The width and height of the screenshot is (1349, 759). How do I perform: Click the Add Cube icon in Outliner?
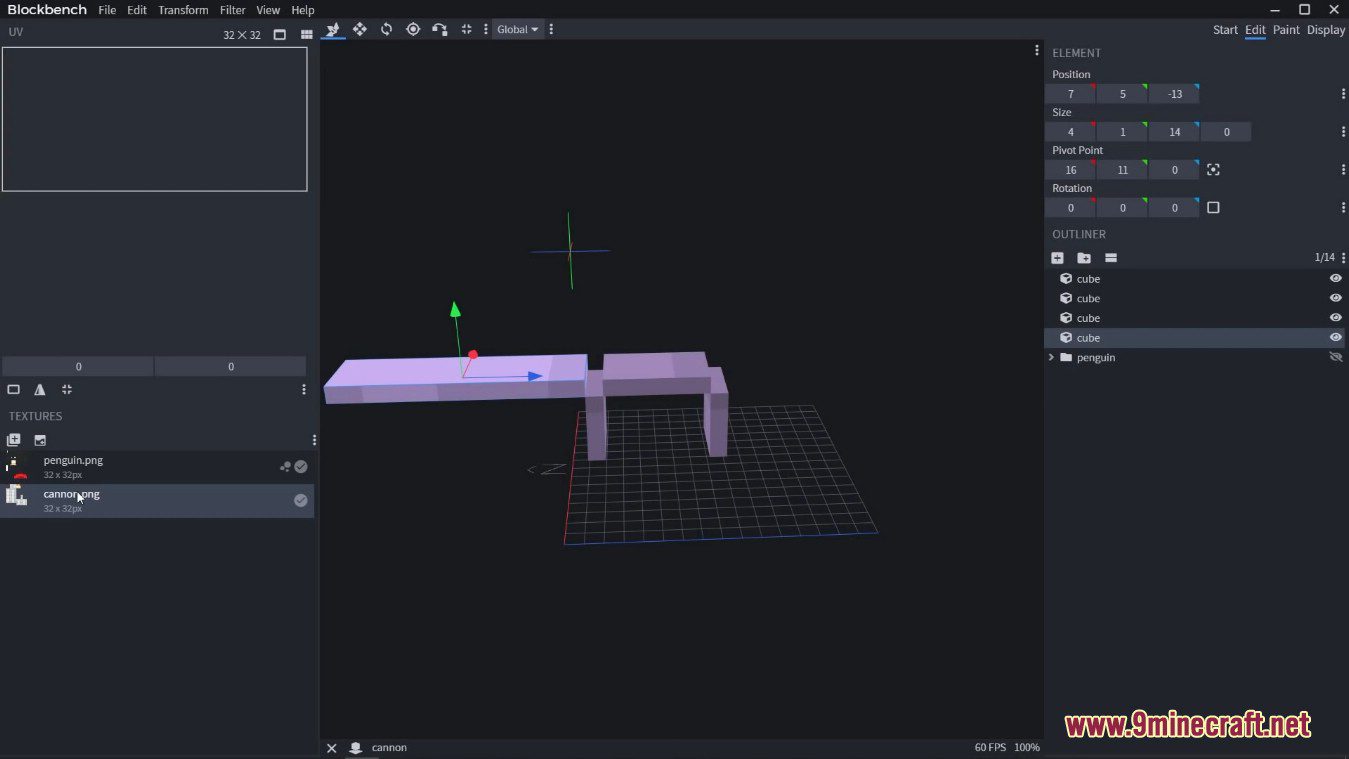pyautogui.click(x=1057, y=257)
